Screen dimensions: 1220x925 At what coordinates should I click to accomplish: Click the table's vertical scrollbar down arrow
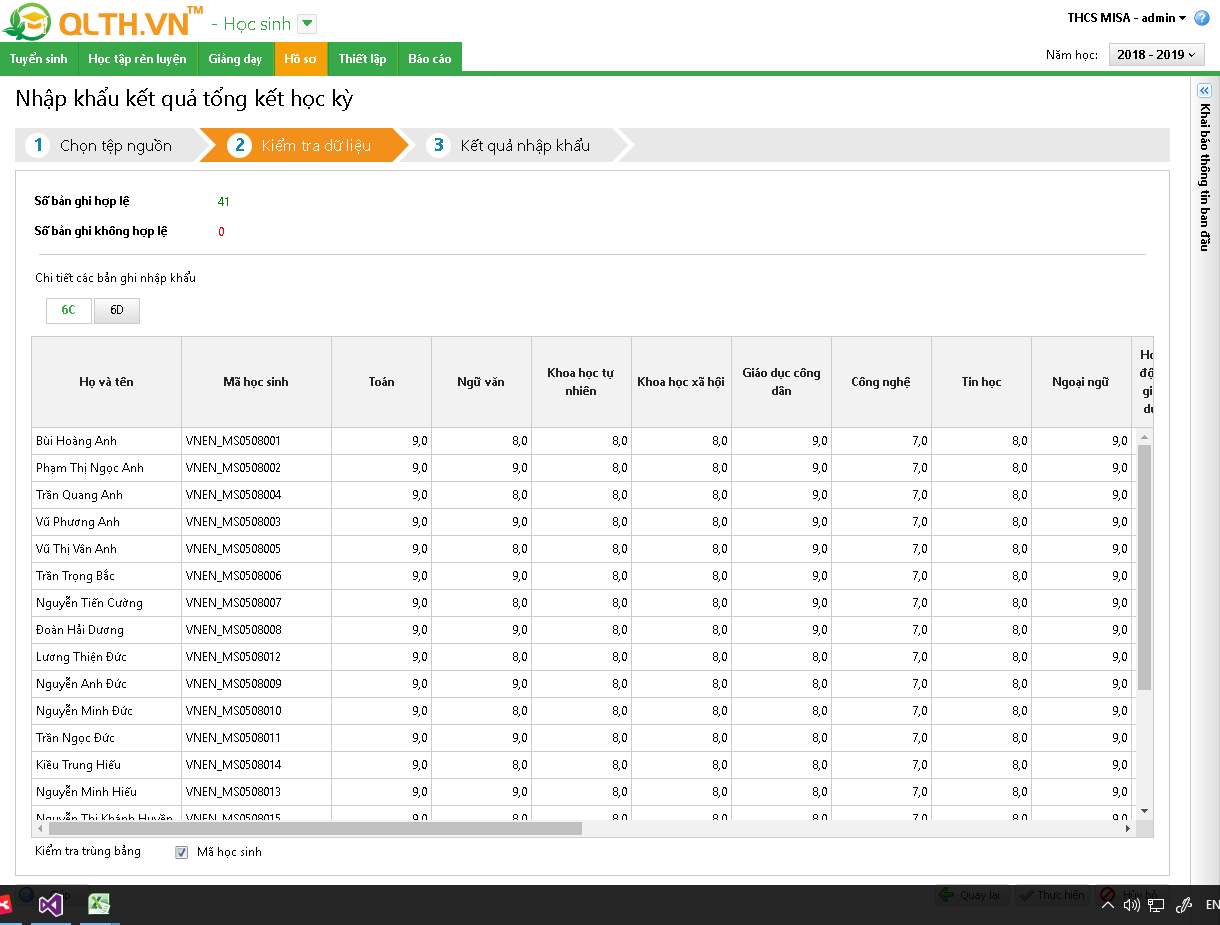[1144, 811]
